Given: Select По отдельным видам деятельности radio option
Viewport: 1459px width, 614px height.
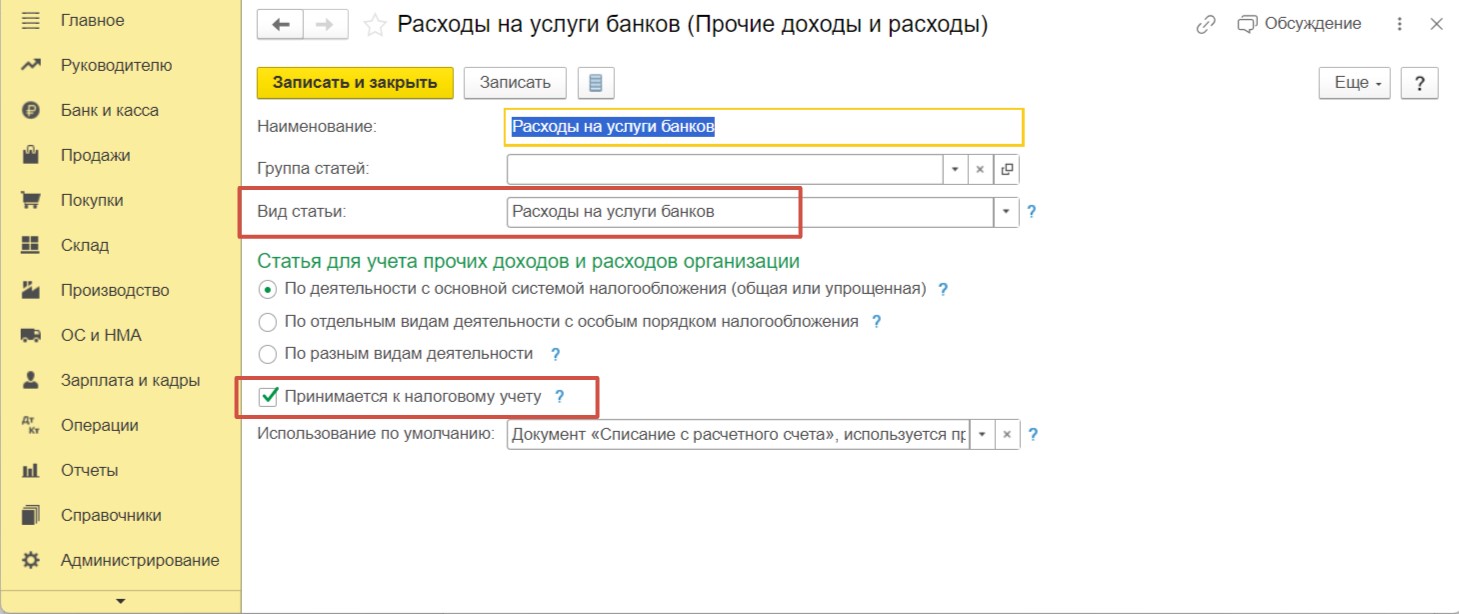Looking at the screenshot, I should pos(267,322).
